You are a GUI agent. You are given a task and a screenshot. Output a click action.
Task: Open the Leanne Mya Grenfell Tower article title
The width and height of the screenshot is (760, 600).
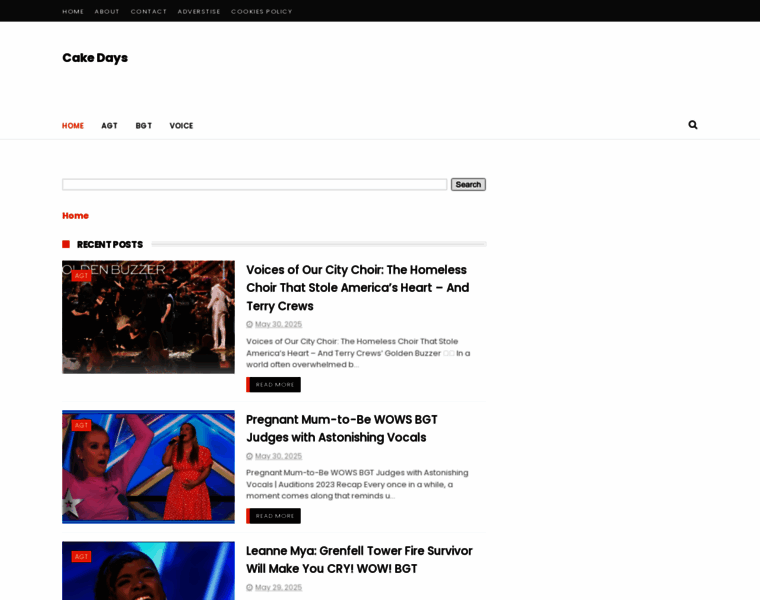click(x=359, y=560)
